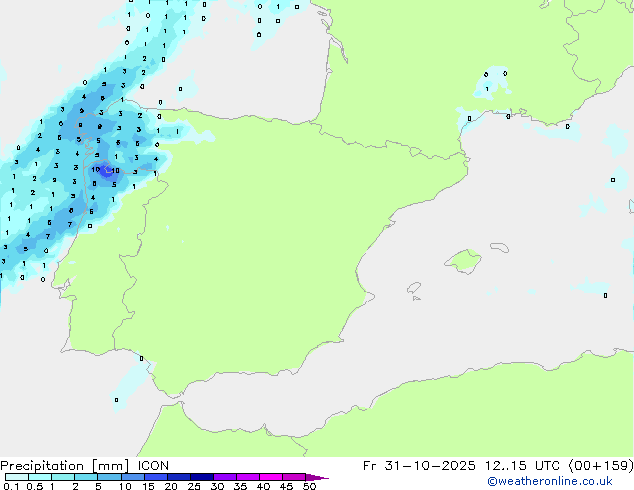Click the "(00+159)" forecast run label
634x490 pixels.
(x=601, y=466)
